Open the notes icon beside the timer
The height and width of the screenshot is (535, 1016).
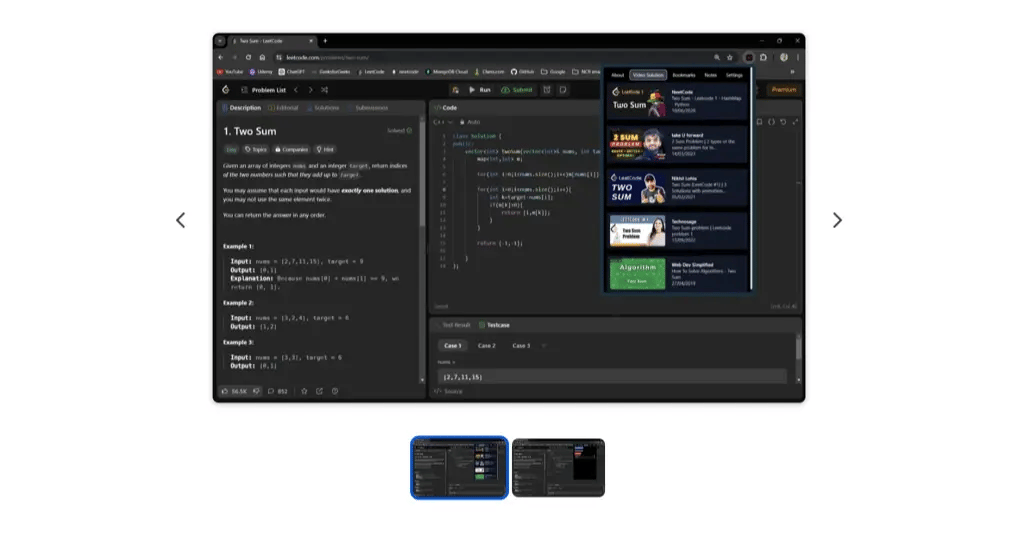click(562, 90)
